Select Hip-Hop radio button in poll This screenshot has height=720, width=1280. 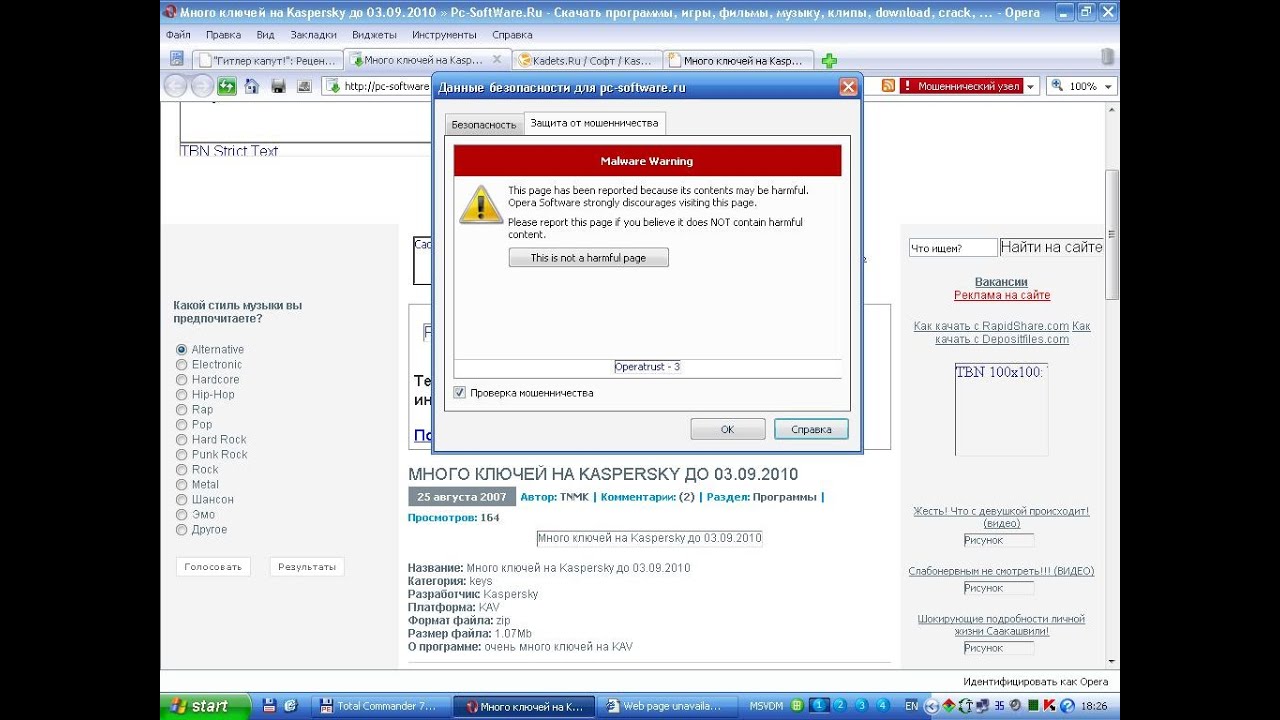(x=182, y=395)
